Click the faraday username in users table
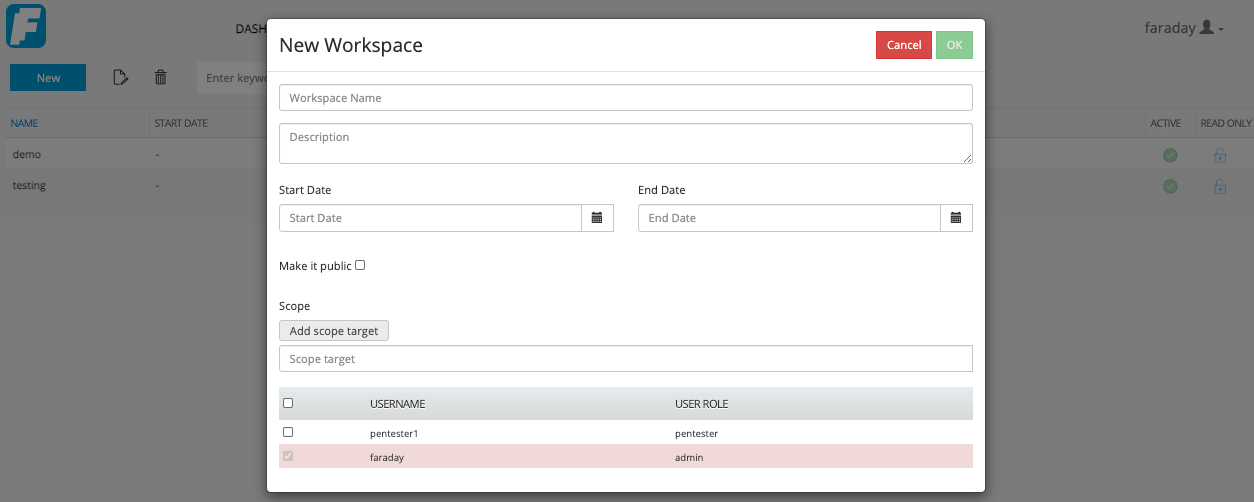Viewport: 1254px width, 502px height. [387, 457]
